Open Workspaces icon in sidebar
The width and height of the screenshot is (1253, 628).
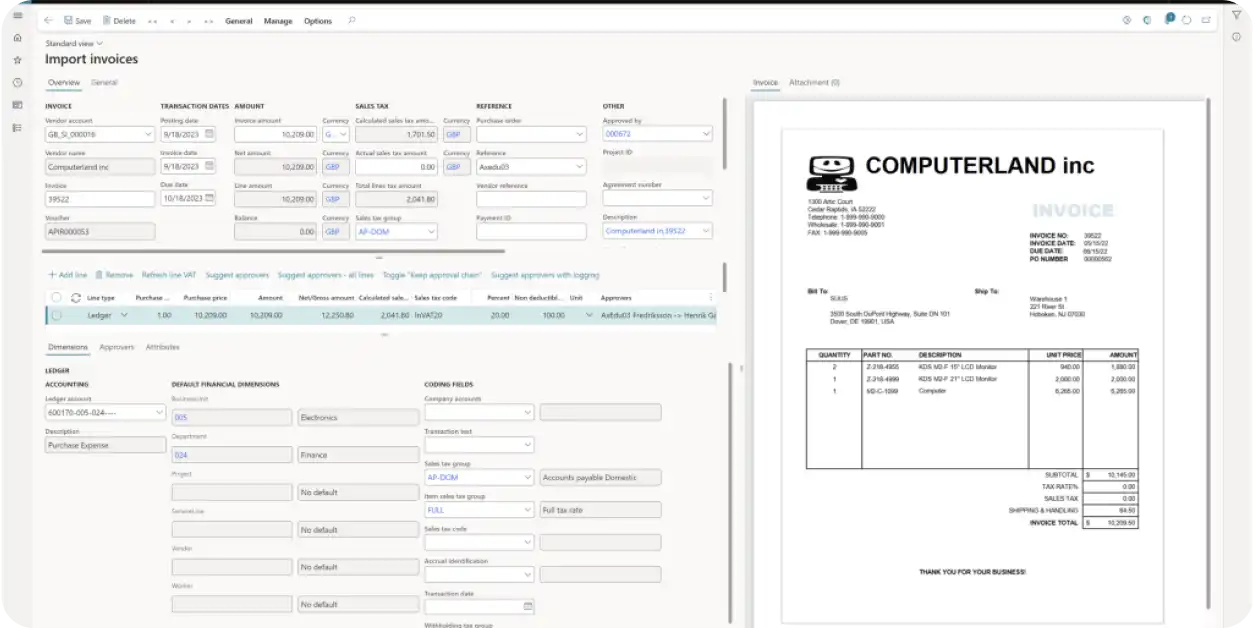[x=17, y=105]
